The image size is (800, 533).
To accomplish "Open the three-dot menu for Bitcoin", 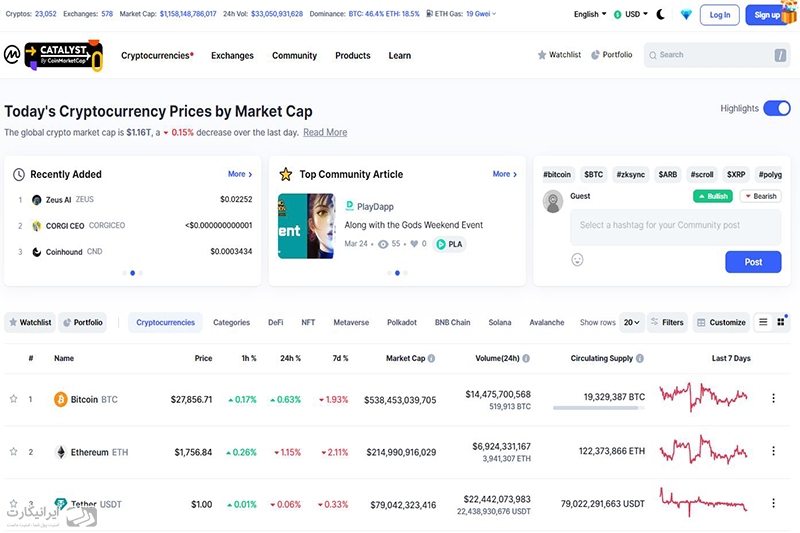I will point(773,398).
